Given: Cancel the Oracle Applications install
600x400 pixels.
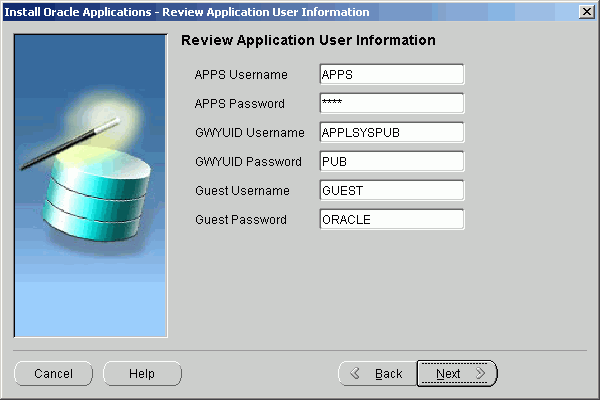Looking at the screenshot, I should click(x=54, y=373).
